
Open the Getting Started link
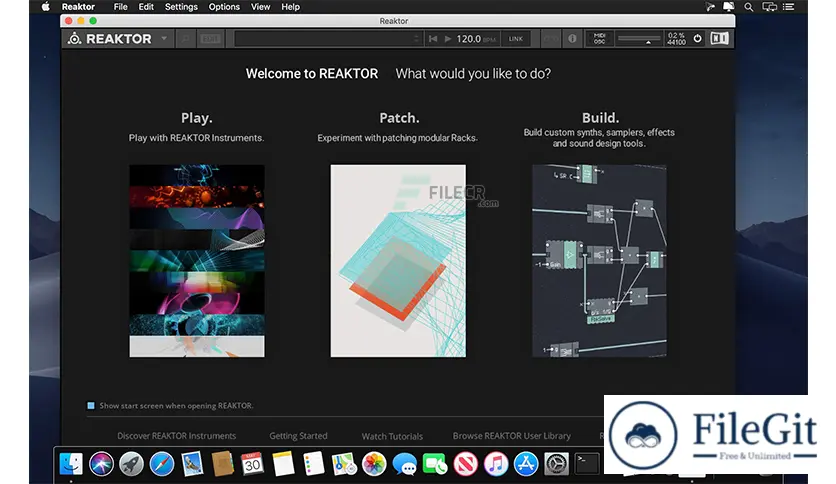point(298,436)
